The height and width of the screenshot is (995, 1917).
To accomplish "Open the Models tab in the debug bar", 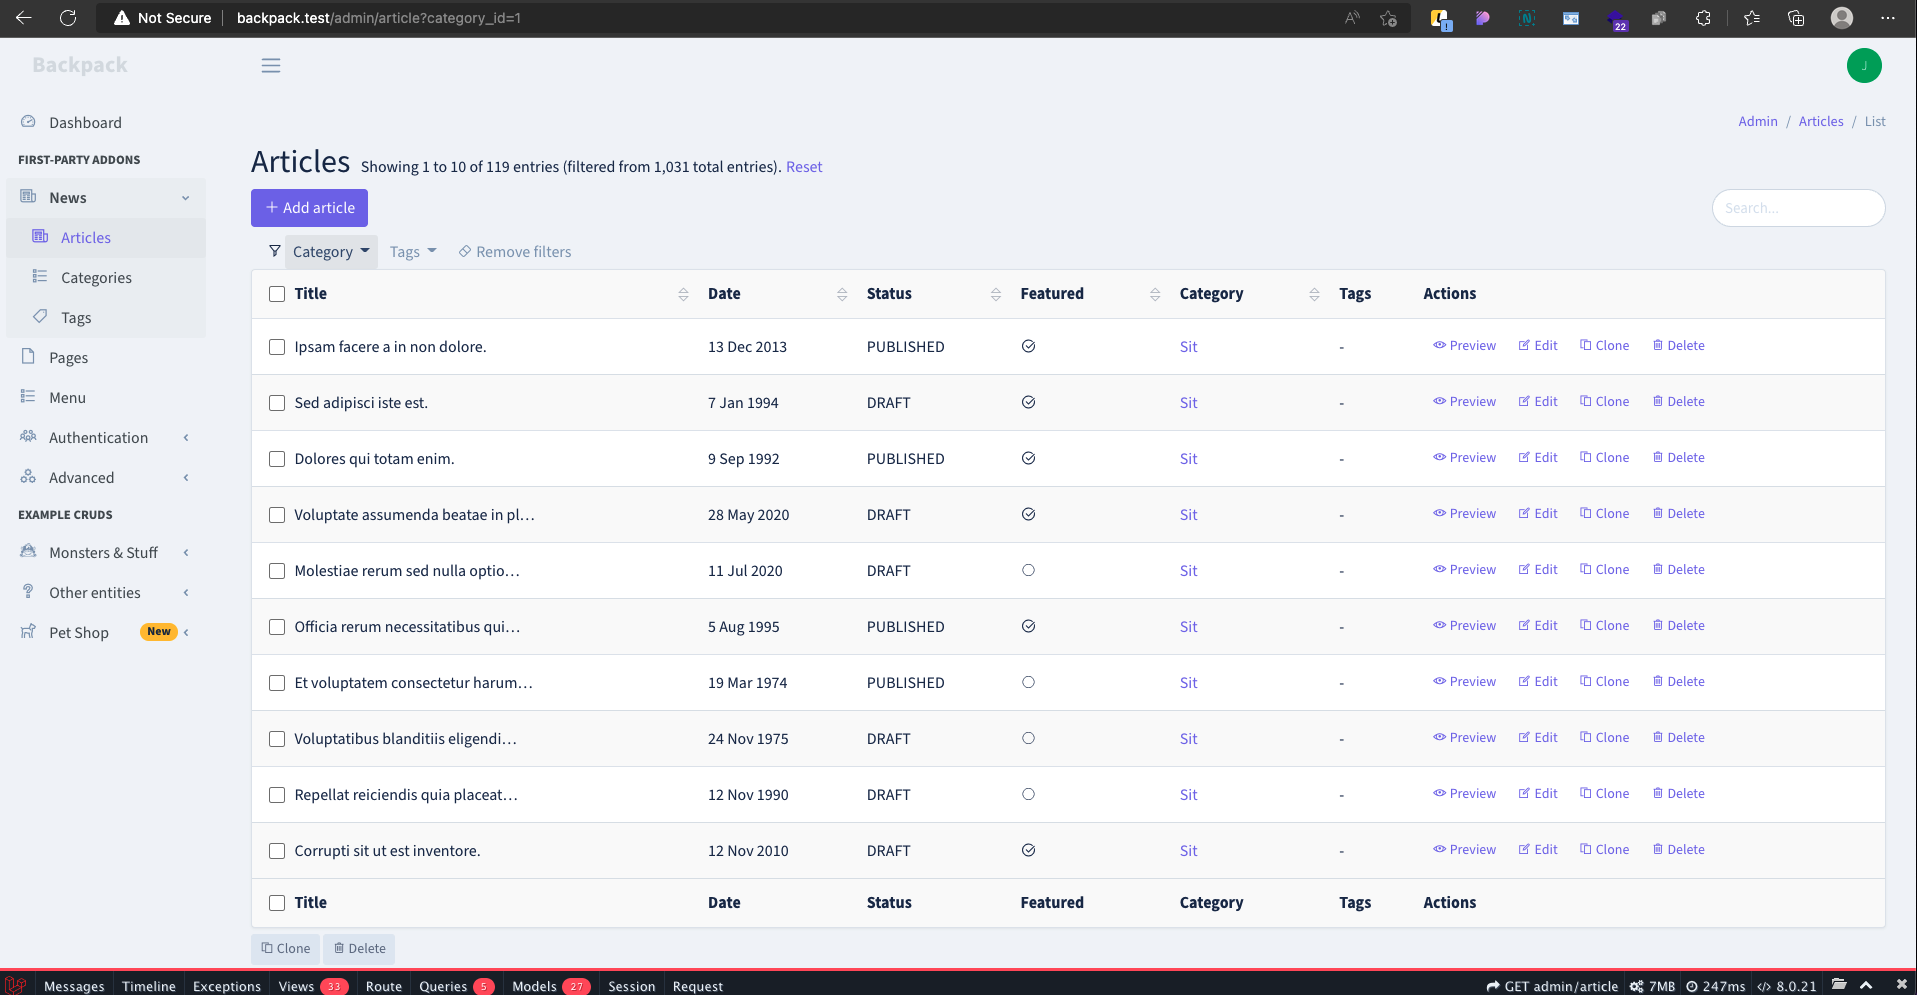I will [536, 986].
